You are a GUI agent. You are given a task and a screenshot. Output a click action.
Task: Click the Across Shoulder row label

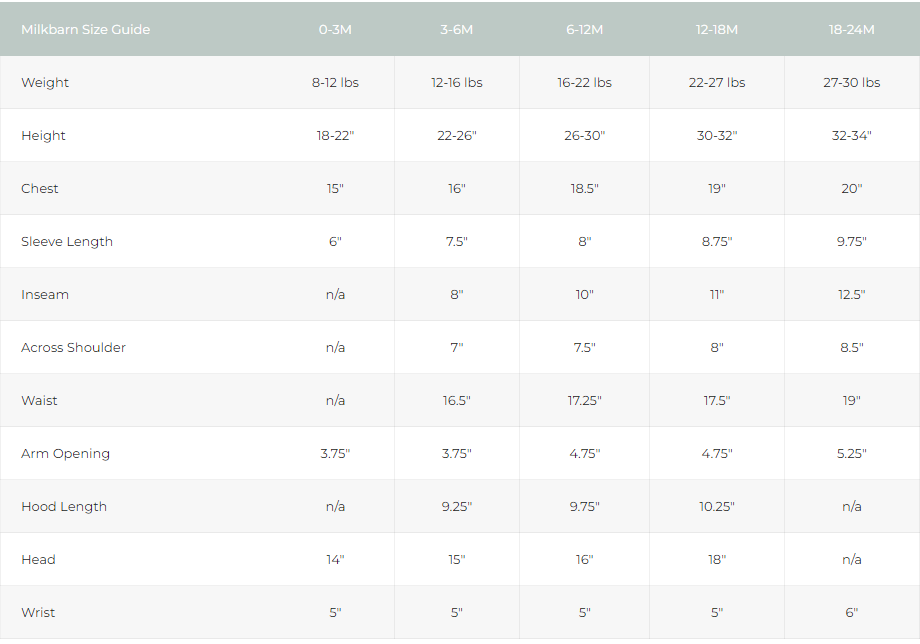[x=73, y=347]
